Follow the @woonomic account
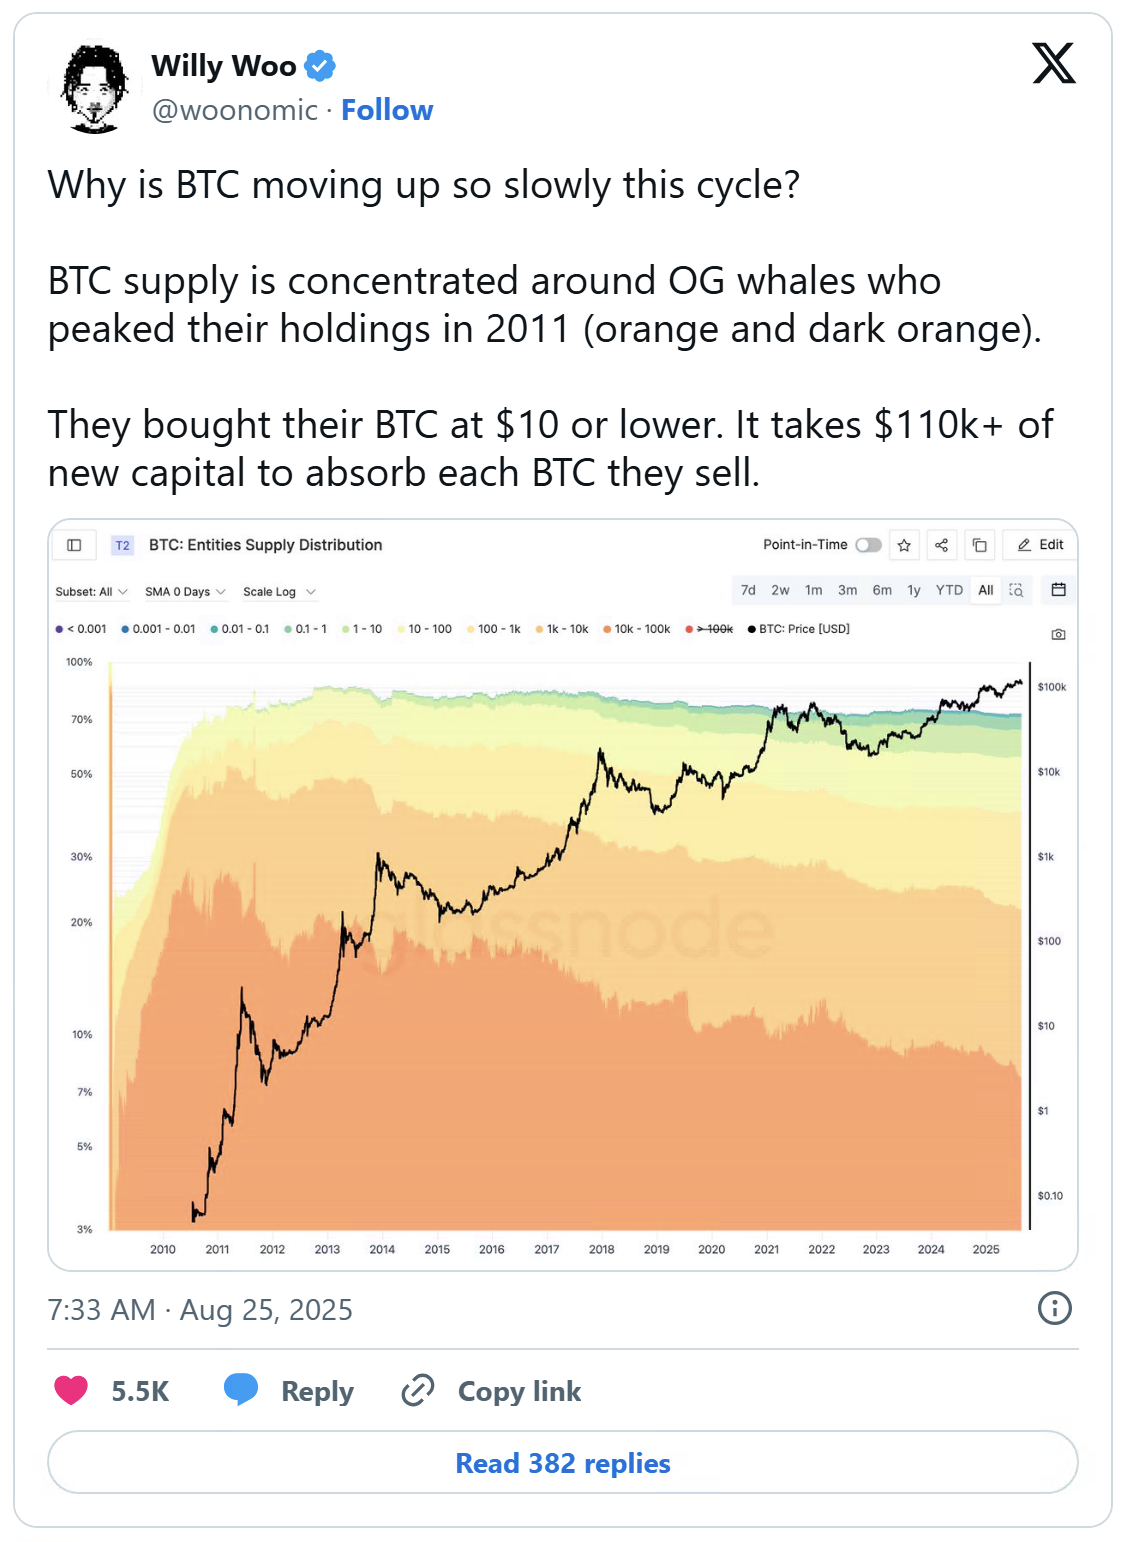The height and width of the screenshot is (1542, 1128). [x=387, y=110]
